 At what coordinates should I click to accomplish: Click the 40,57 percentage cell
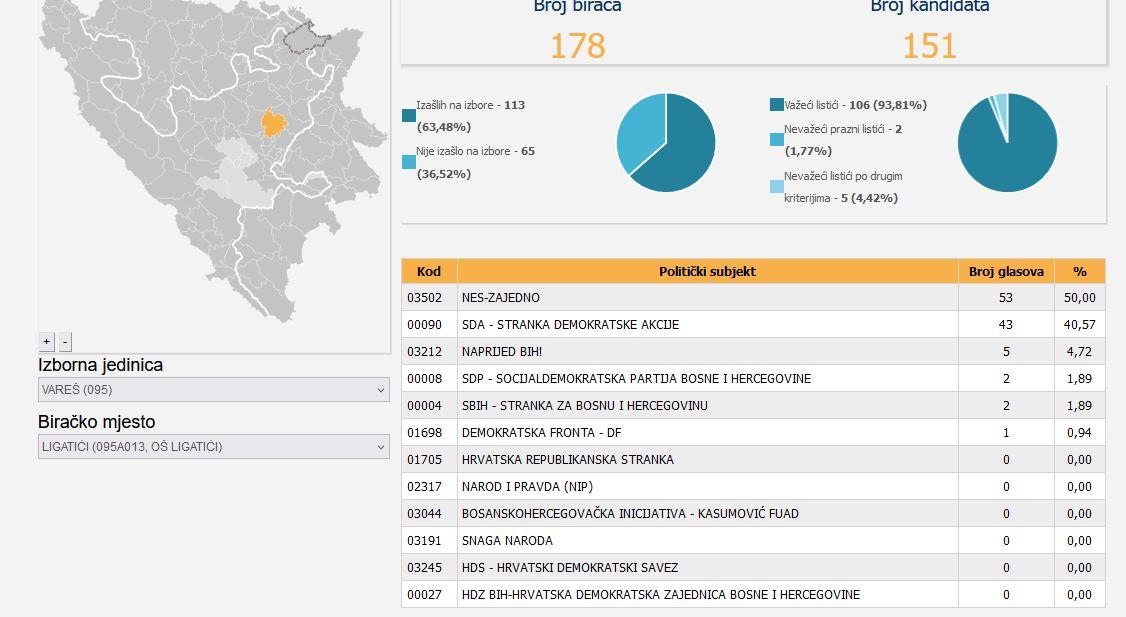click(1080, 325)
